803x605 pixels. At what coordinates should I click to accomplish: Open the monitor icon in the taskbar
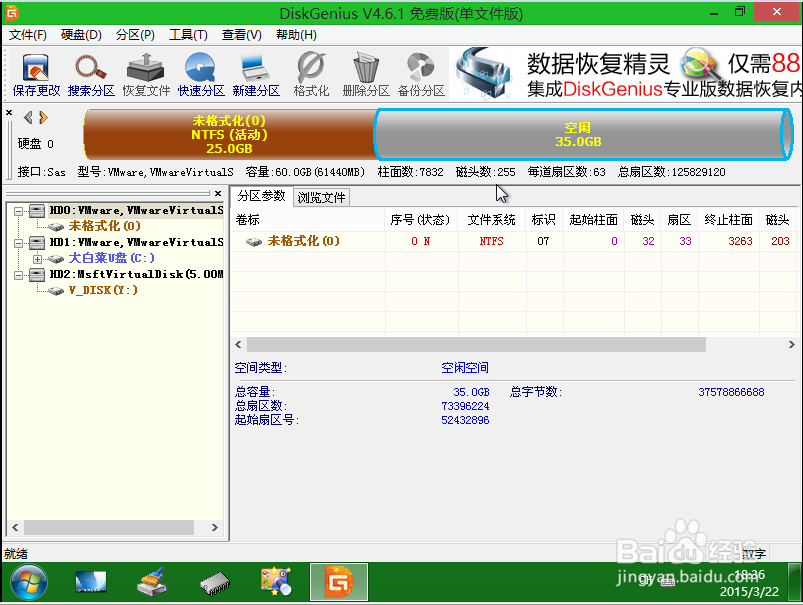pyautogui.click(x=91, y=582)
